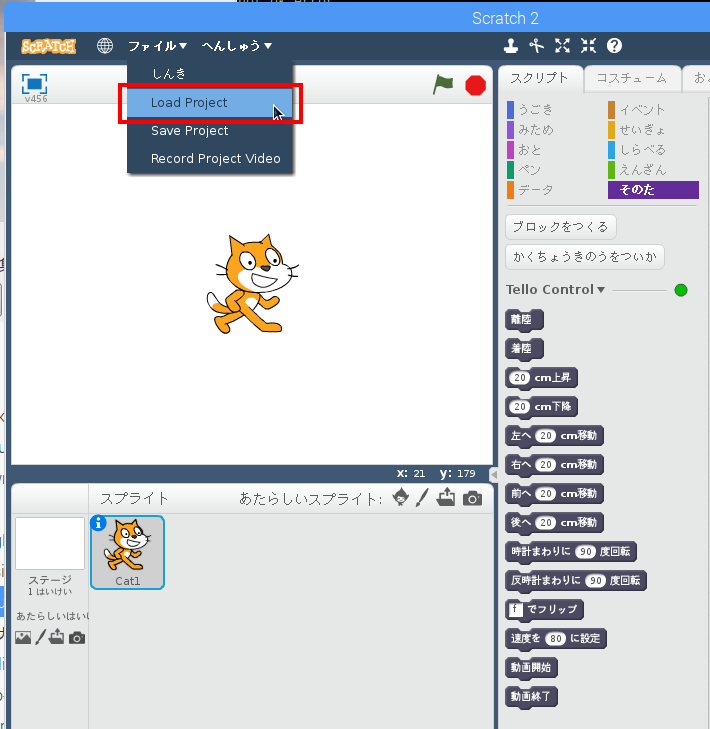This screenshot has height=729, width=710.
Task: Click the 前へ cm移動 block
Action: click(x=554, y=493)
